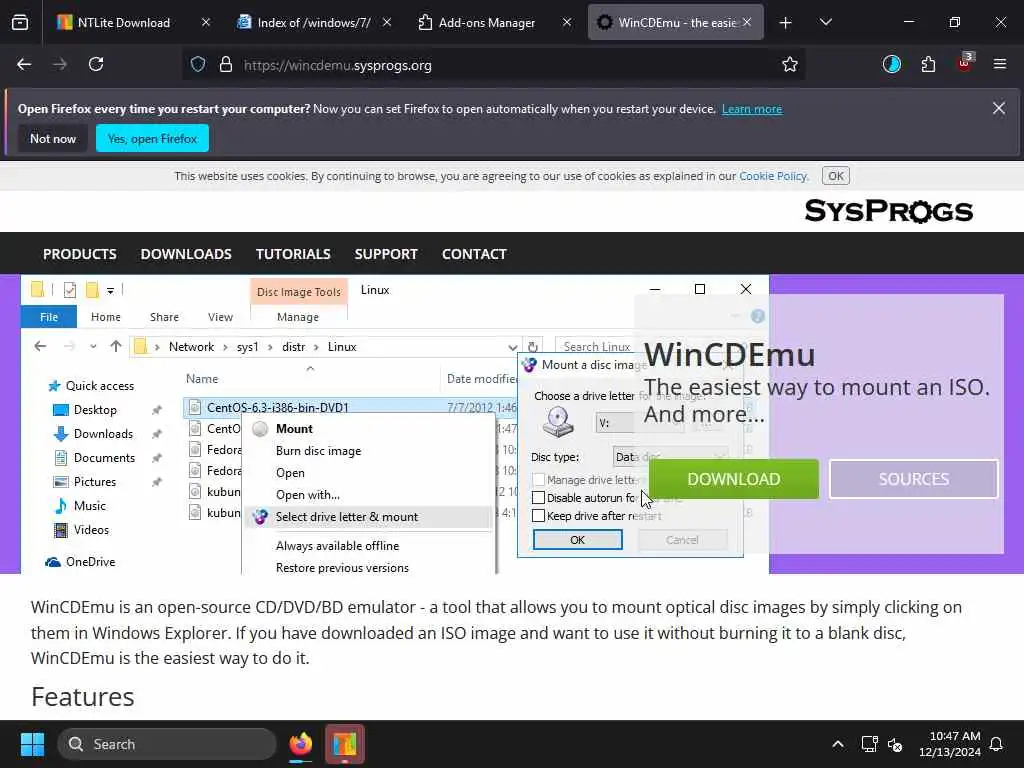Open tracking protection shield icon
Viewport: 1024px width, 768px height.
coord(198,65)
